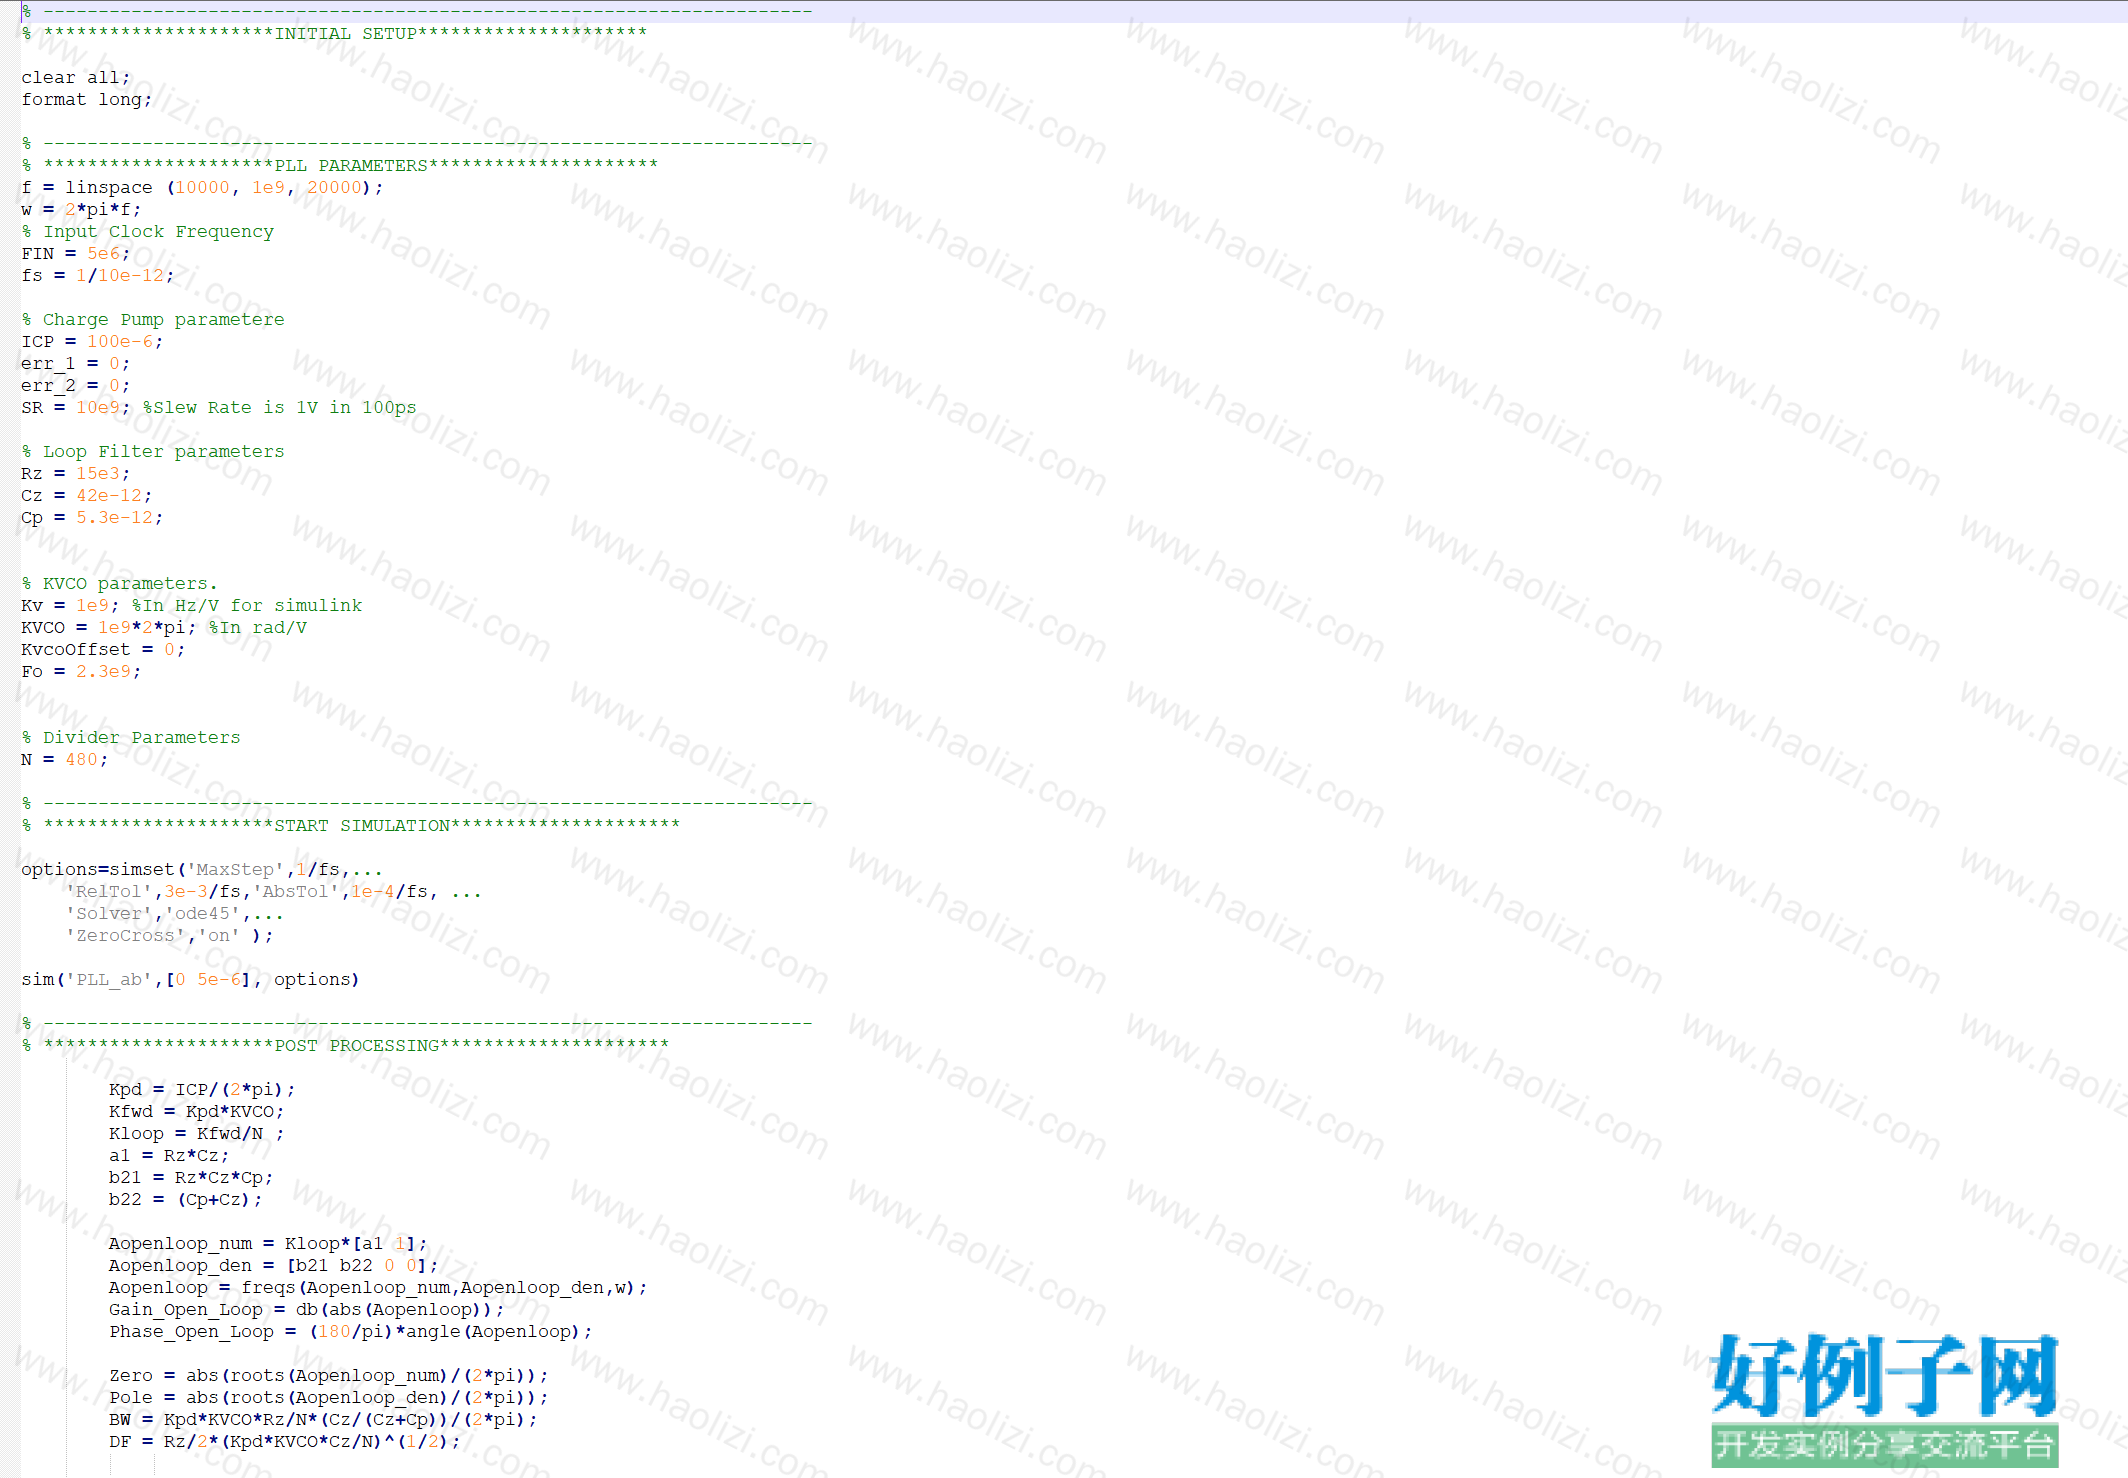Click the 'a1 = Rz*Cz;' line
2128x1478 pixels.
coord(169,1155)
